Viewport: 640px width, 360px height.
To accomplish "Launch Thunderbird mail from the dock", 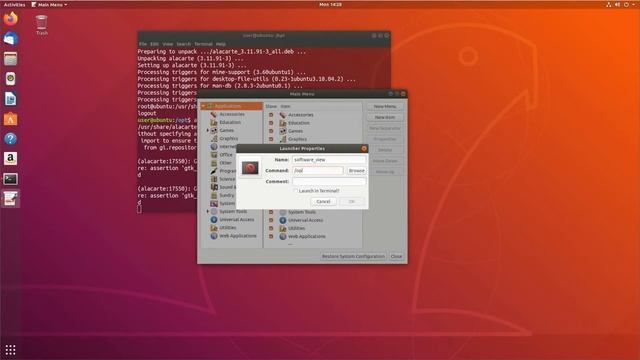I will [x=11, y=39].
